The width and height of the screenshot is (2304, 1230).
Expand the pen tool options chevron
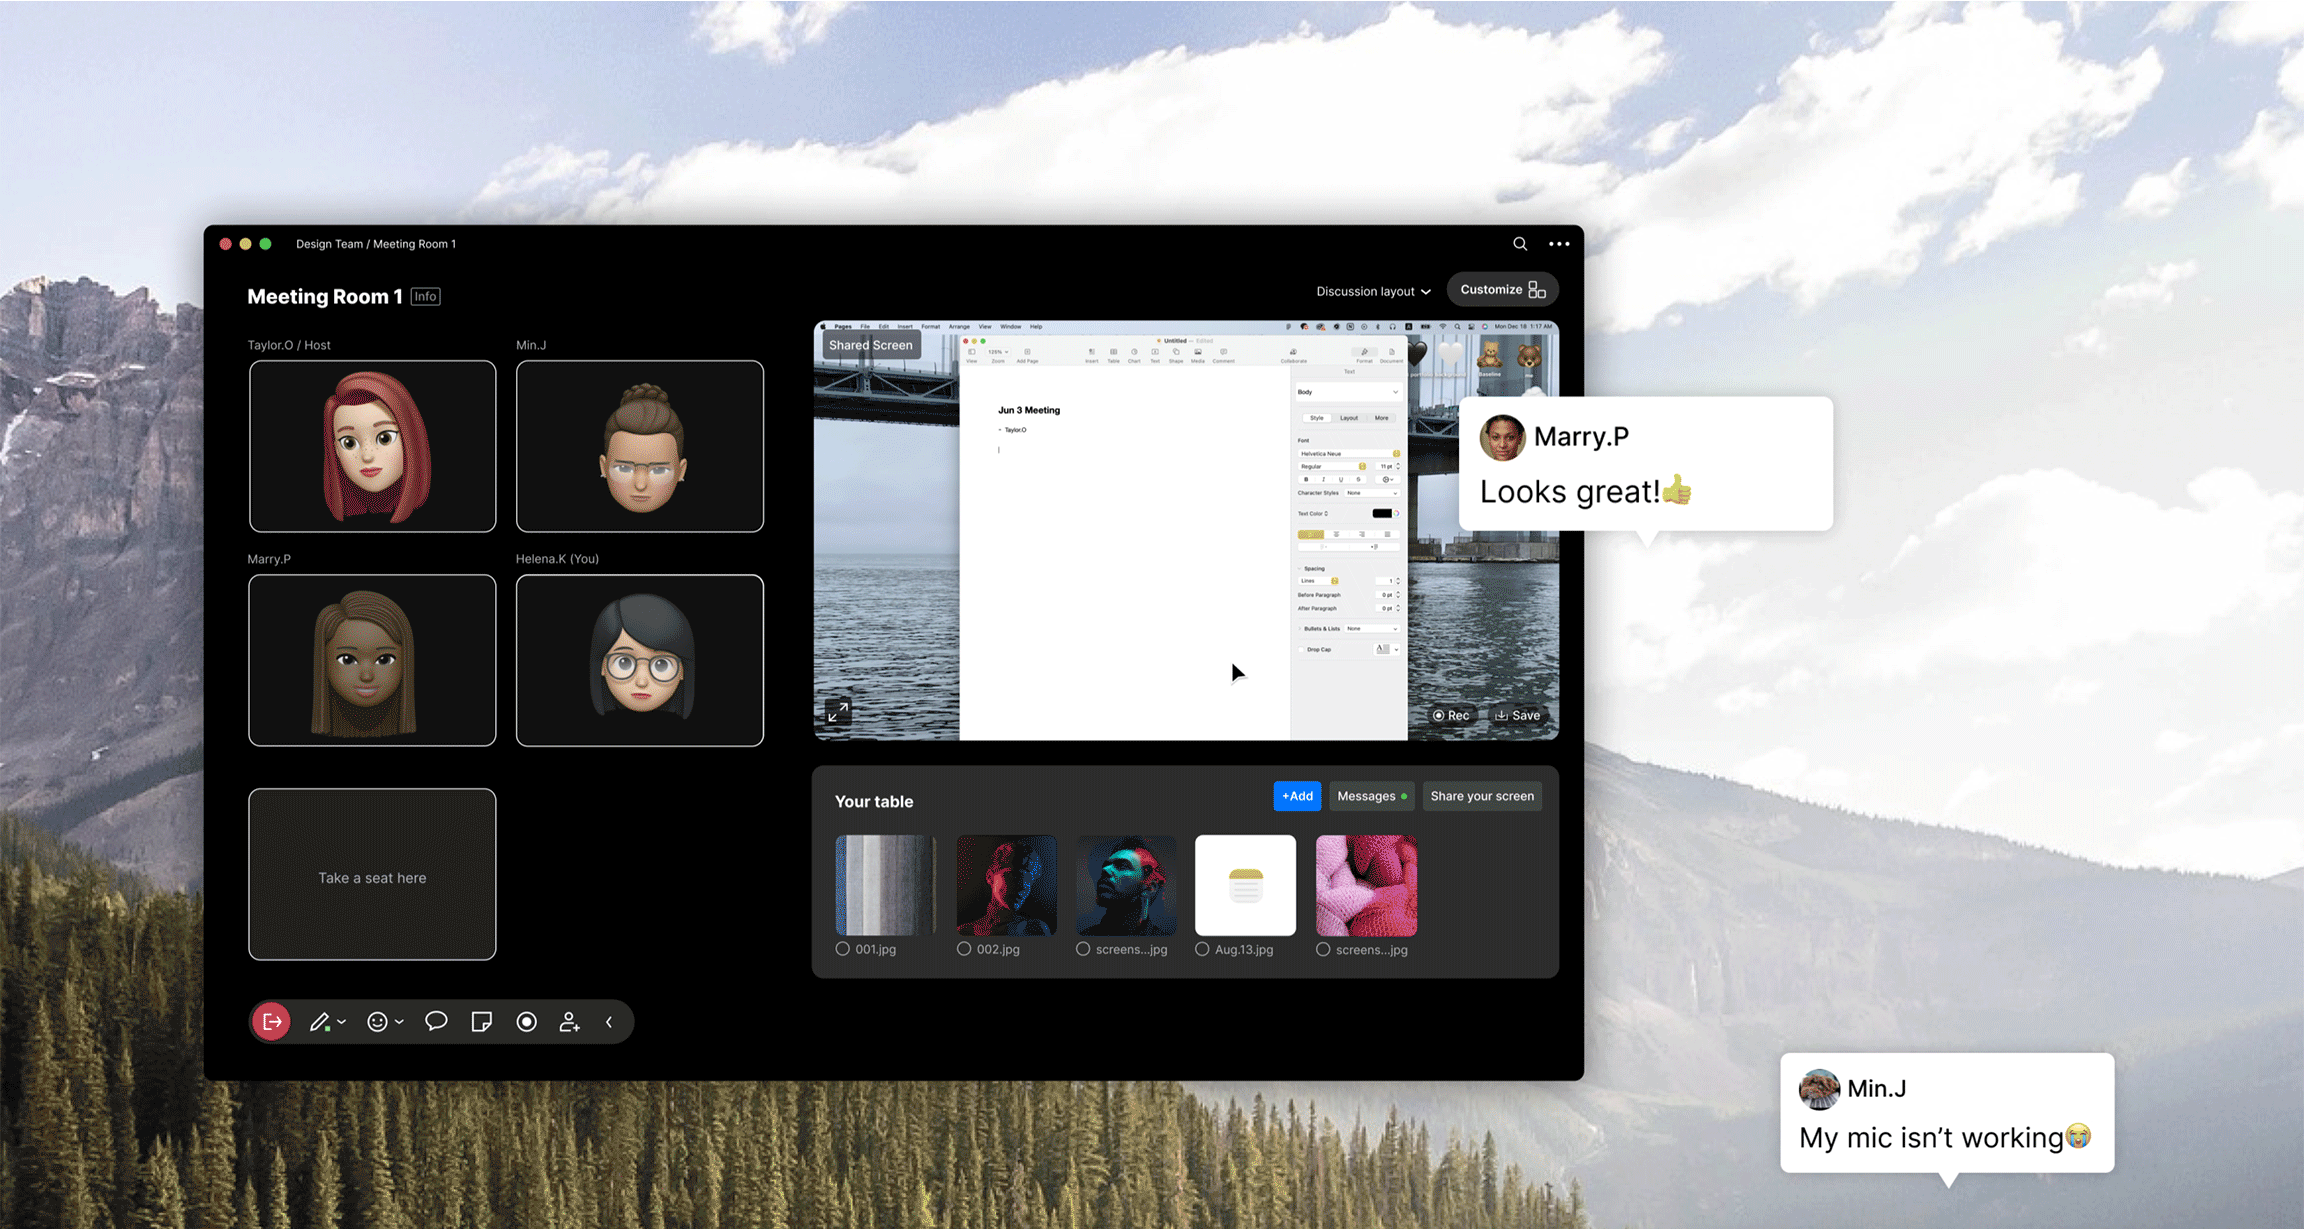coord(342,1022)
